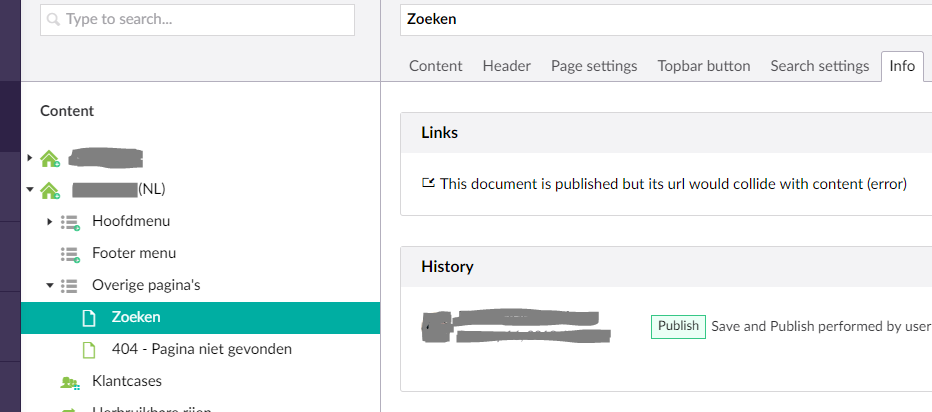Click the Hoofdmenu list icon
The image size is (932, 412).
coord(70,222)
